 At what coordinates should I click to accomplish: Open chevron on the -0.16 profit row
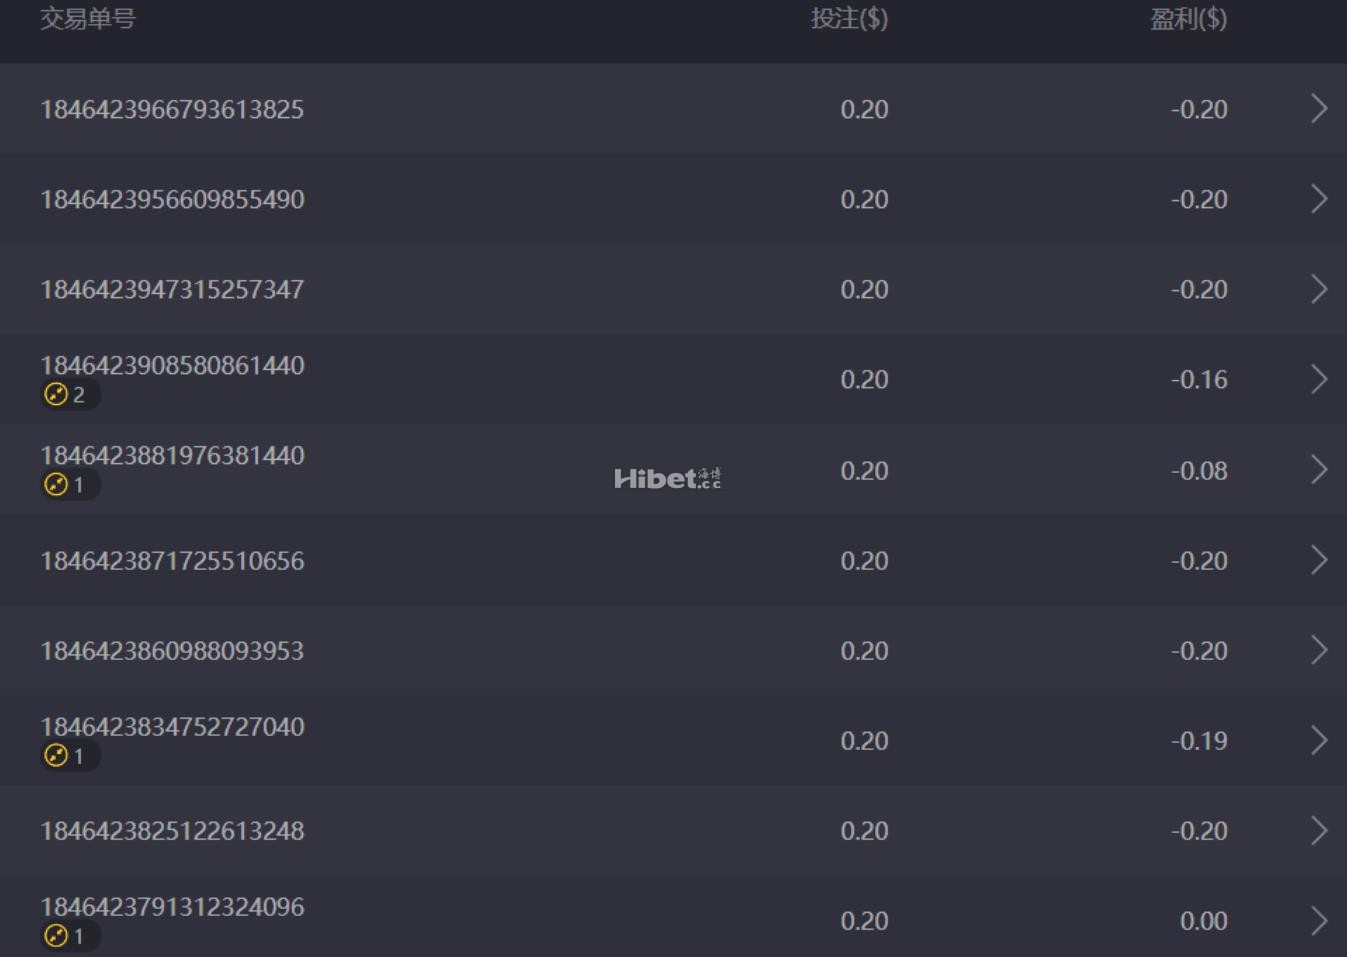click(1319, 379)
